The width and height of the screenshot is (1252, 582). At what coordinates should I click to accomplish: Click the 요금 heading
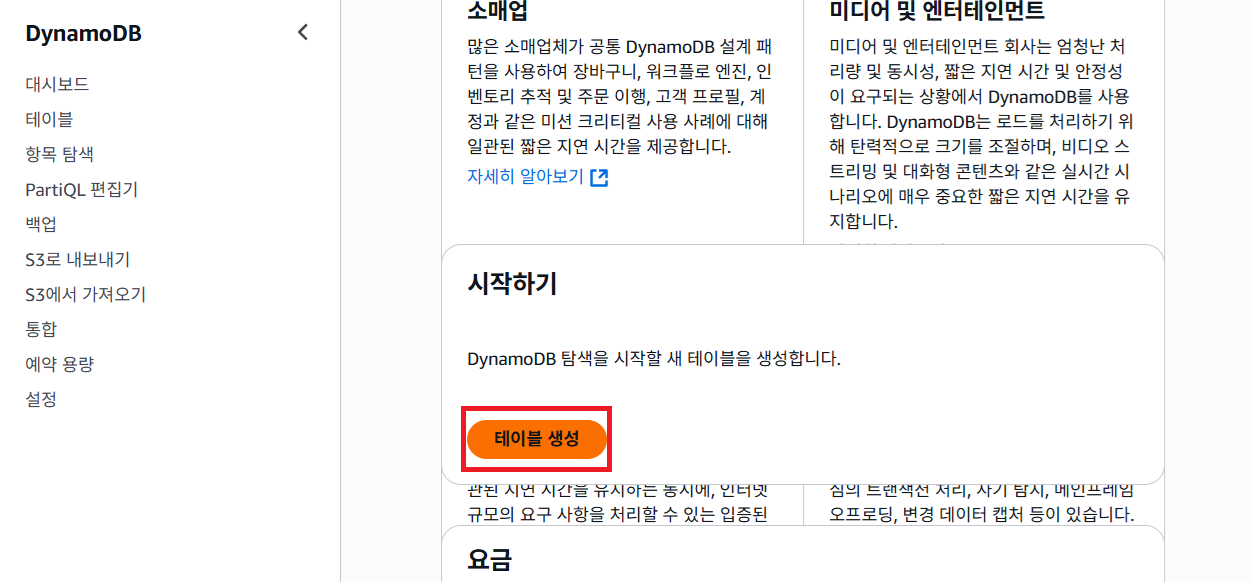(x=490, y=559)
